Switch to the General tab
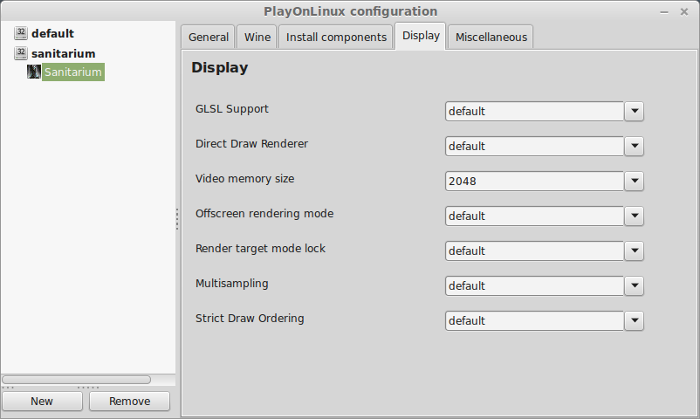The width and height of the screenshot is (700, 419). point(208,37)
